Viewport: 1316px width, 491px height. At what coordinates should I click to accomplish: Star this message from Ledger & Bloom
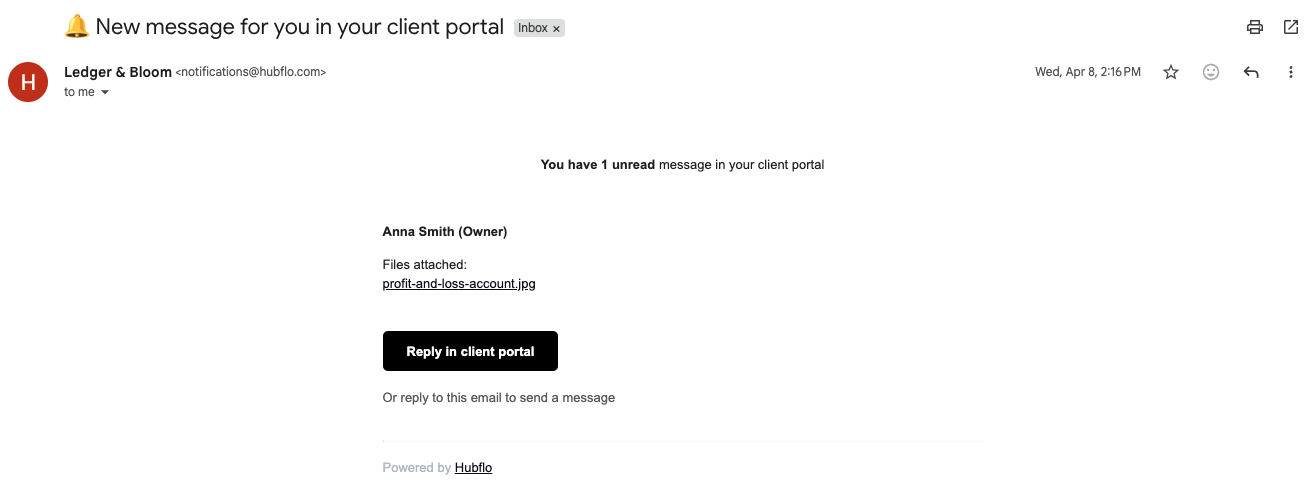[x=1171, y=72]
